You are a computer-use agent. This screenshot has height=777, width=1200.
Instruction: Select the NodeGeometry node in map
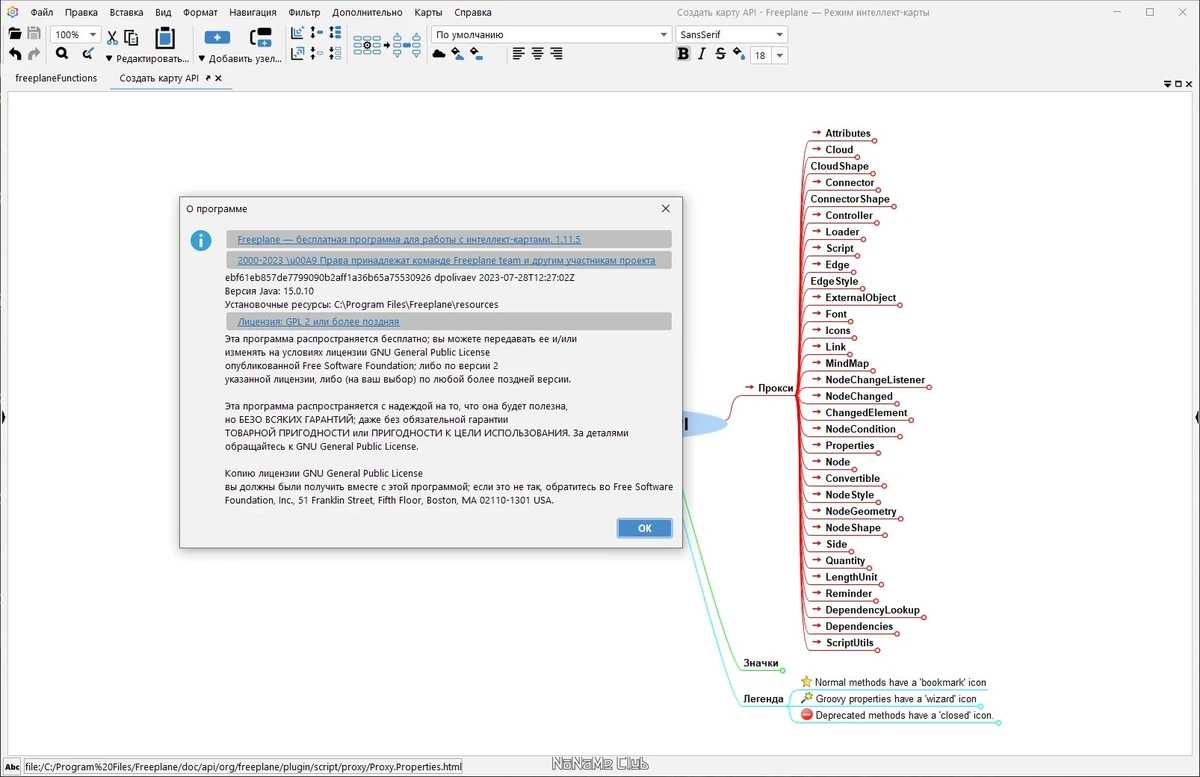[x=860, y=511]
